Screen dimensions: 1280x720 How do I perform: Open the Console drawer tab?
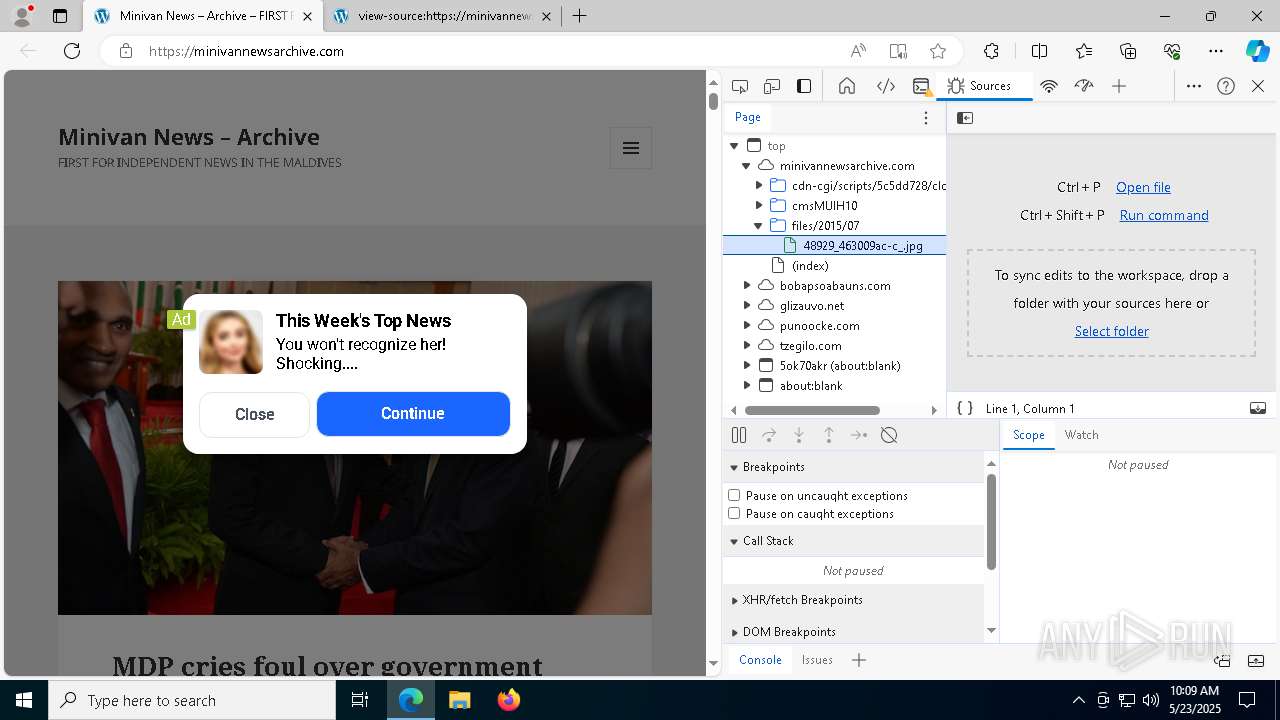coord(760,660)
